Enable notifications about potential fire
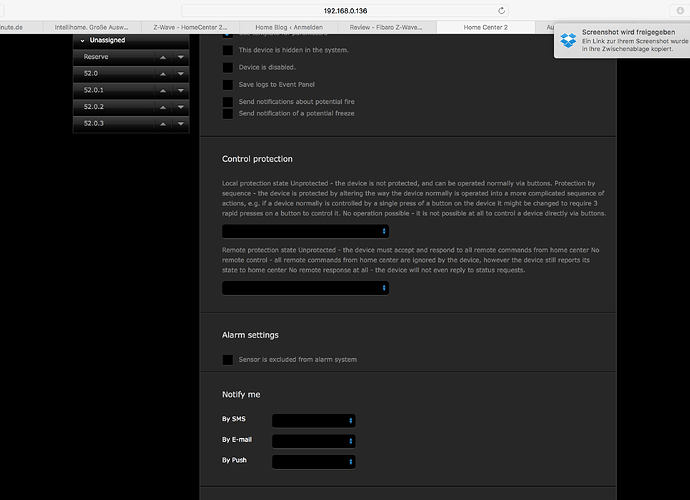The width and height of the screenshot is (690, 500). [228, 102]
